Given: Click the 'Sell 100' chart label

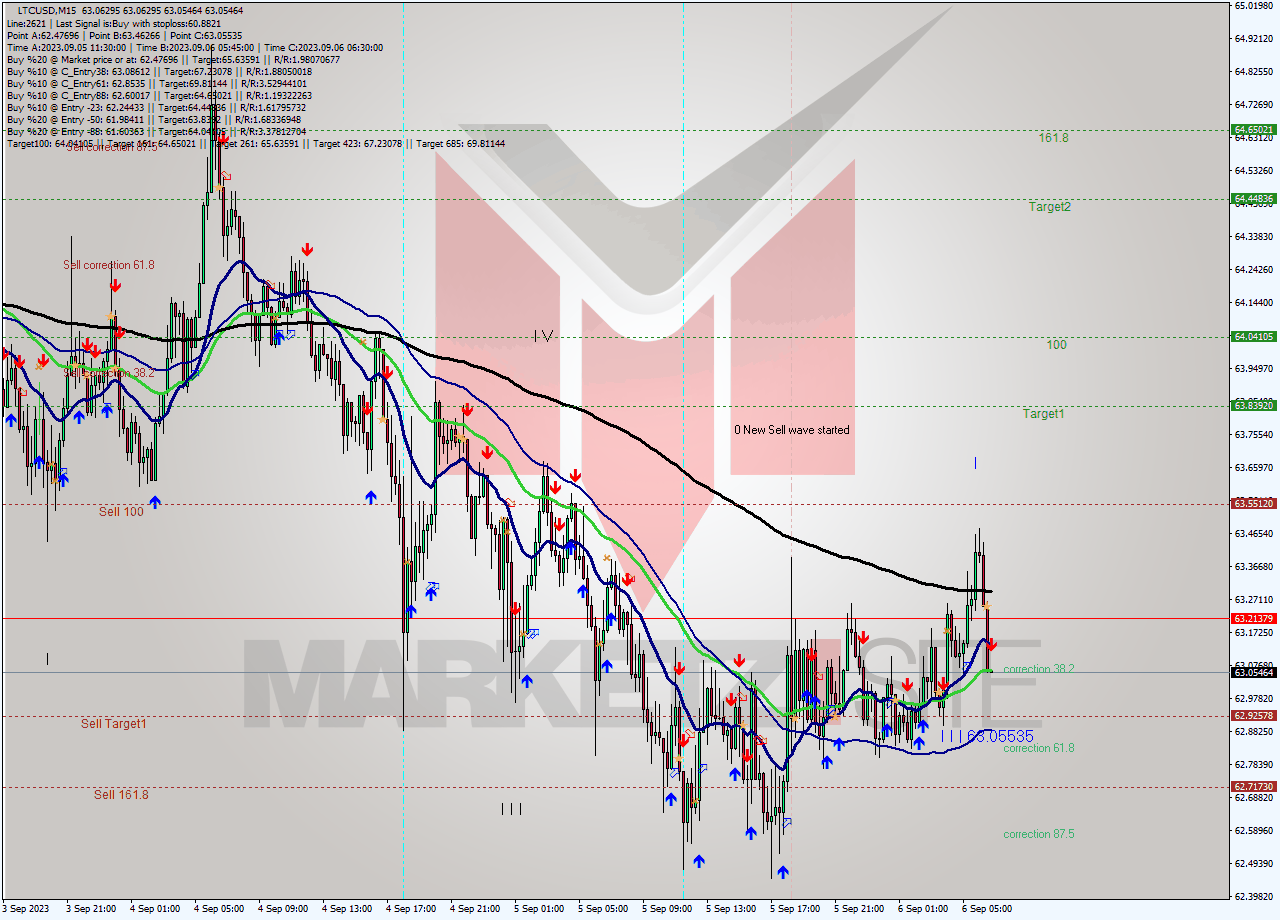Looking at the screenshot, I should [x=121, y=511].
